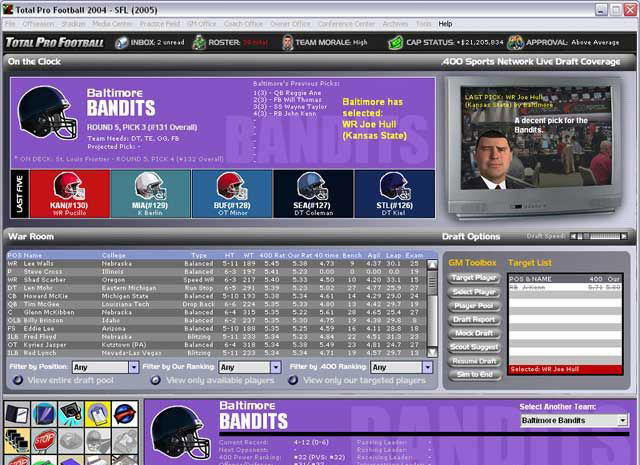Select the MIA #129 helmet icon

[x=149, y=186]
